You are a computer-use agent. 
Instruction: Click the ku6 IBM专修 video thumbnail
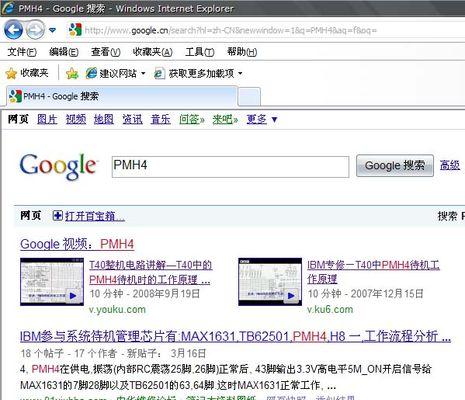[270, 282]
